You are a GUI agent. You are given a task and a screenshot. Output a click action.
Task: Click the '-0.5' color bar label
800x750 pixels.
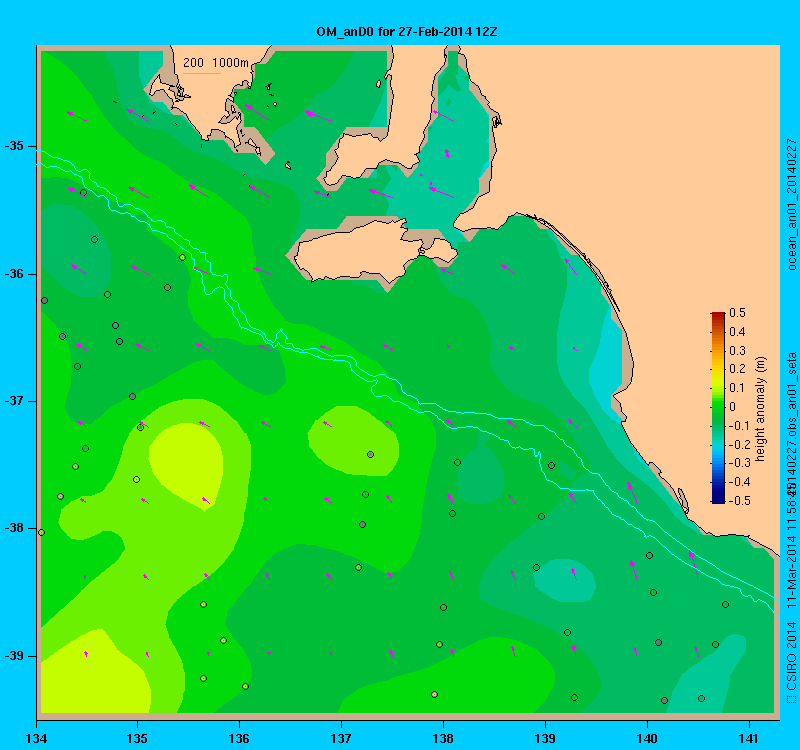pyautogui.click(x=738, y=501)
